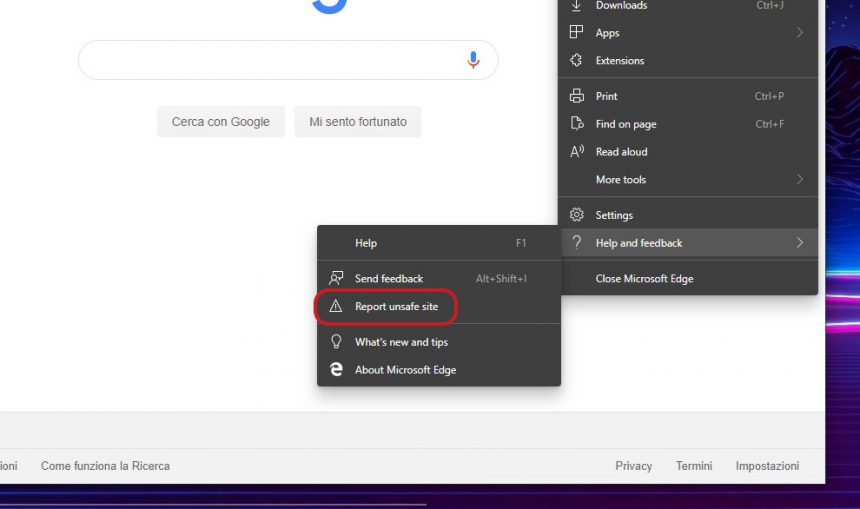
Task: Choose Extensions from the menu
Action: pyautogui.click(x=688, y=60)
